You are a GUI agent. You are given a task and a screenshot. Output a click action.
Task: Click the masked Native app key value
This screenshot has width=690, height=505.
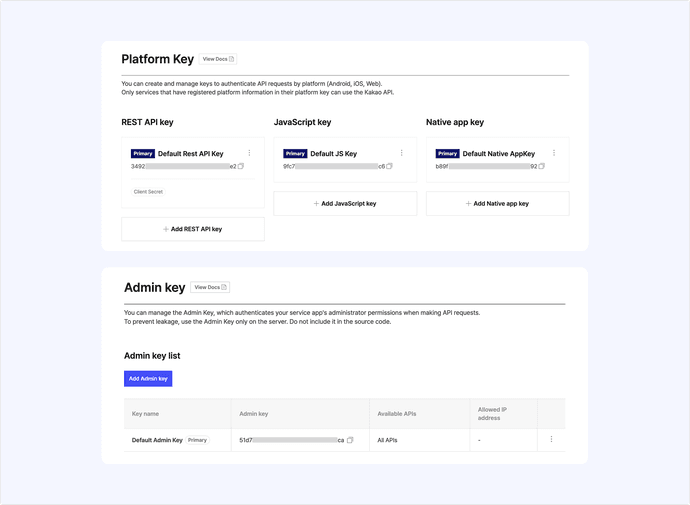pos(486,166)
